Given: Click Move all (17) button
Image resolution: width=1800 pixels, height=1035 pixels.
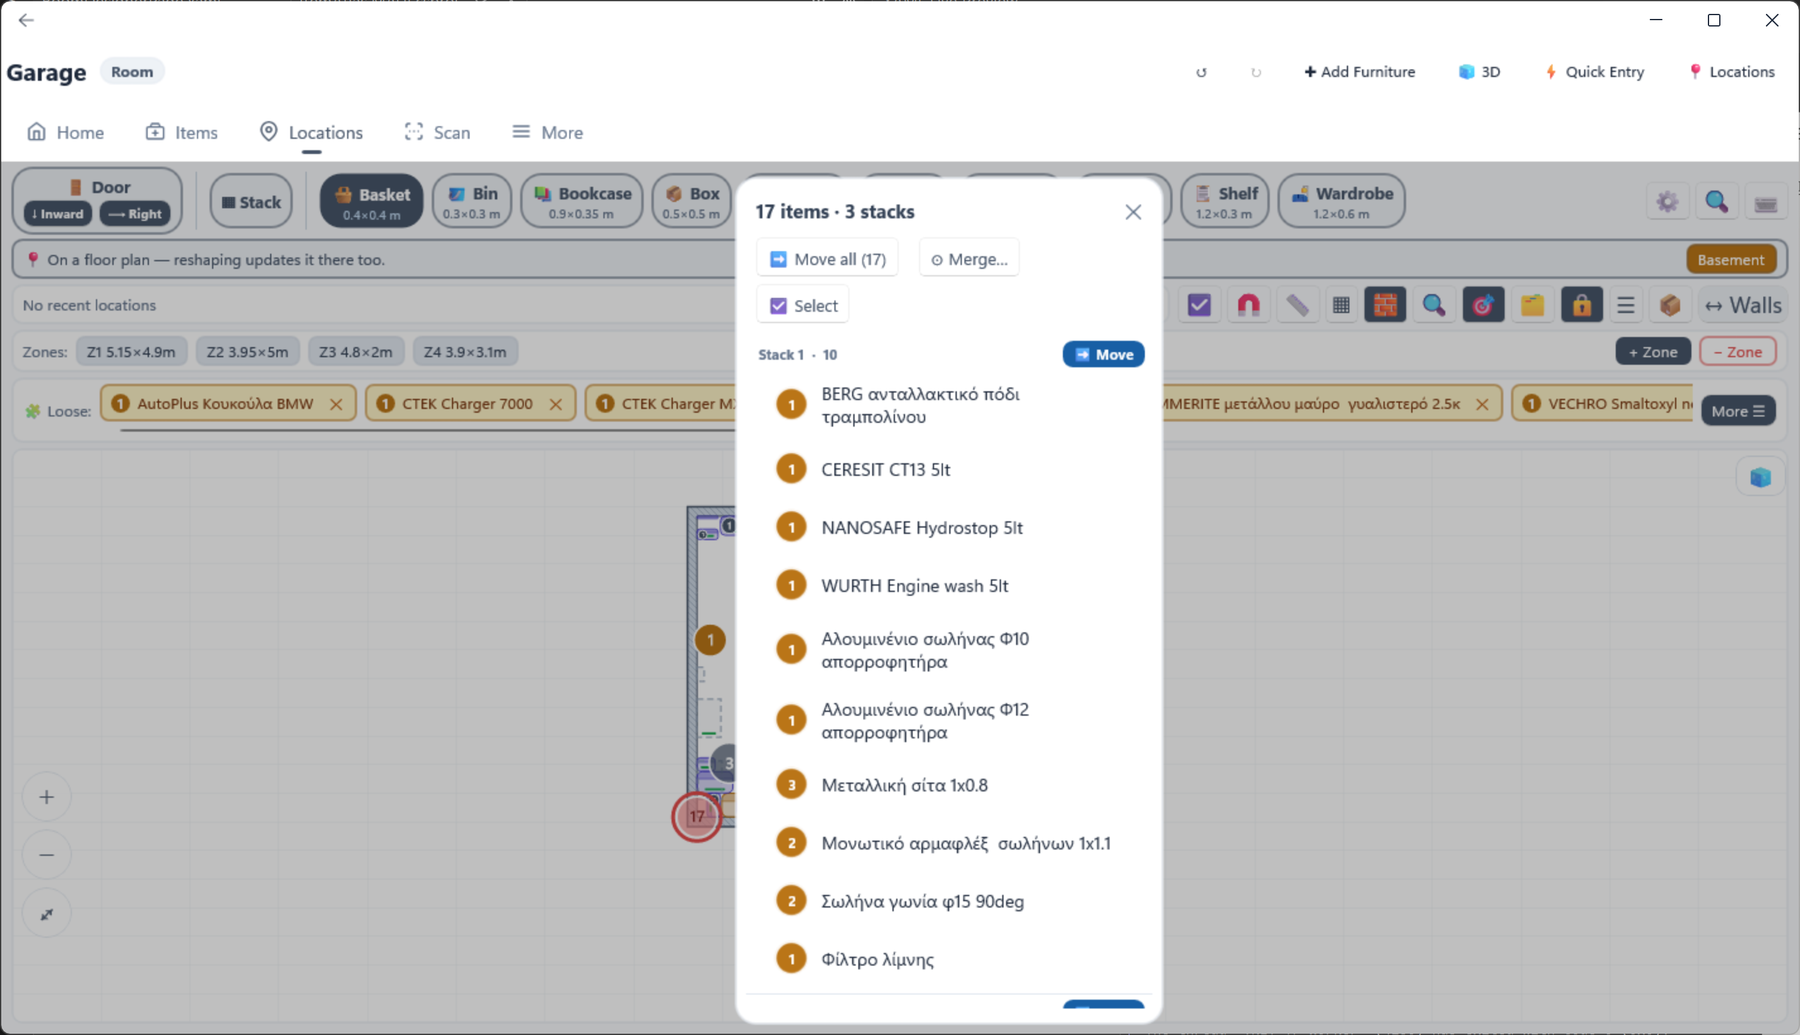Looking at the screenshot, I should click(x=828, y=259).
